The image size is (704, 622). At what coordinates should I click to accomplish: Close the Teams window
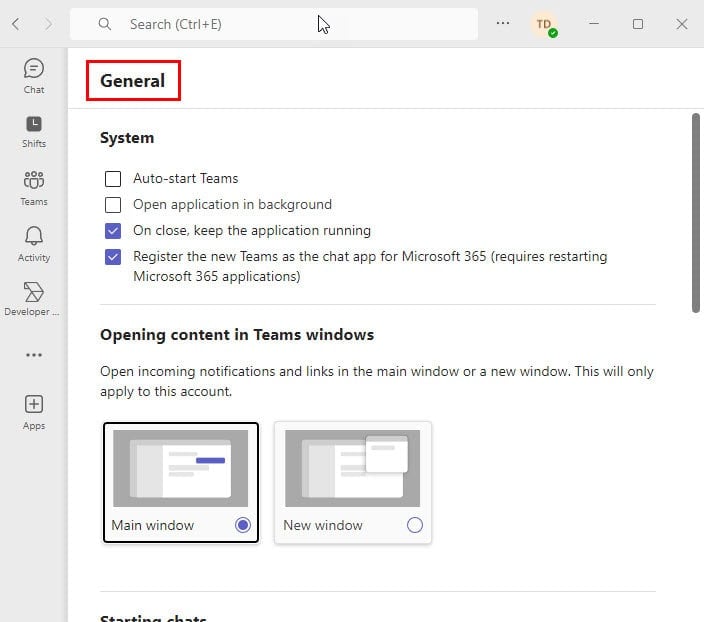click(682, 24)
